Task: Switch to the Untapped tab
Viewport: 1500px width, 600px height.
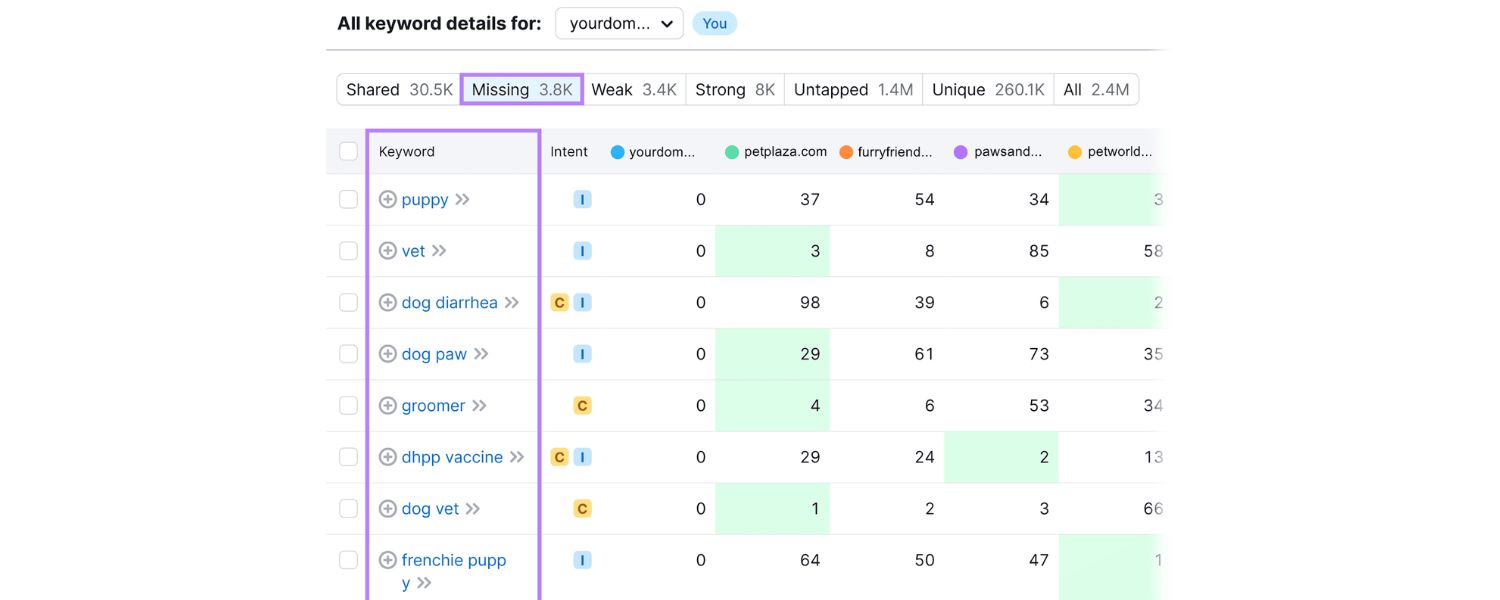Action: [853, 89]
